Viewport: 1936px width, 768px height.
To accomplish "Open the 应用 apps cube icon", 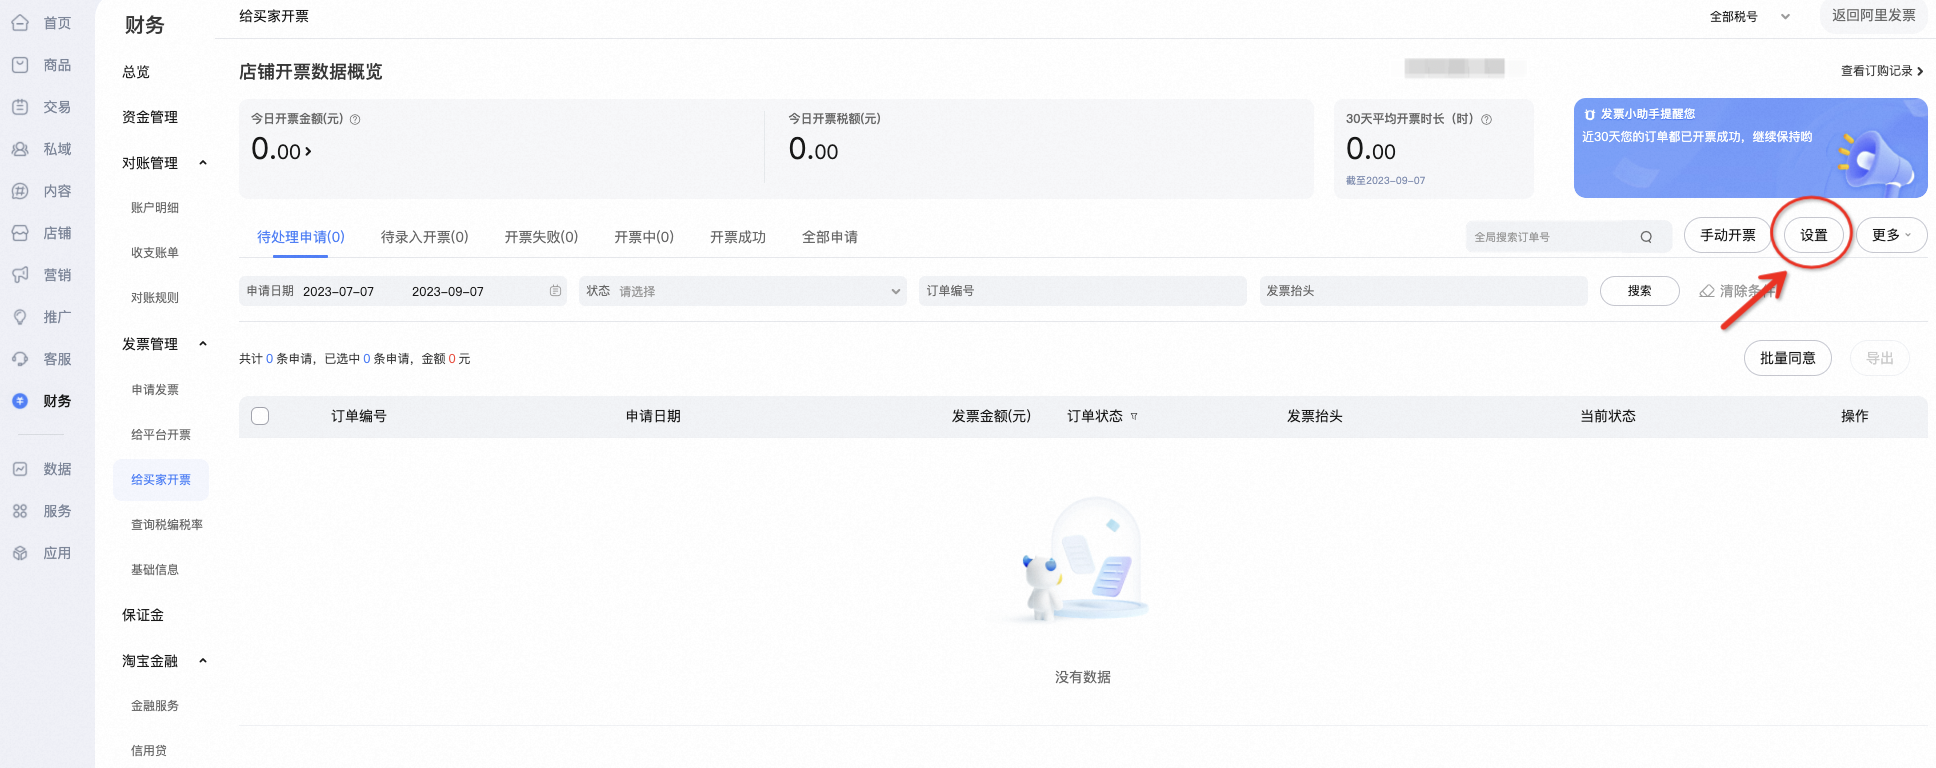I will tap(20, 553).
